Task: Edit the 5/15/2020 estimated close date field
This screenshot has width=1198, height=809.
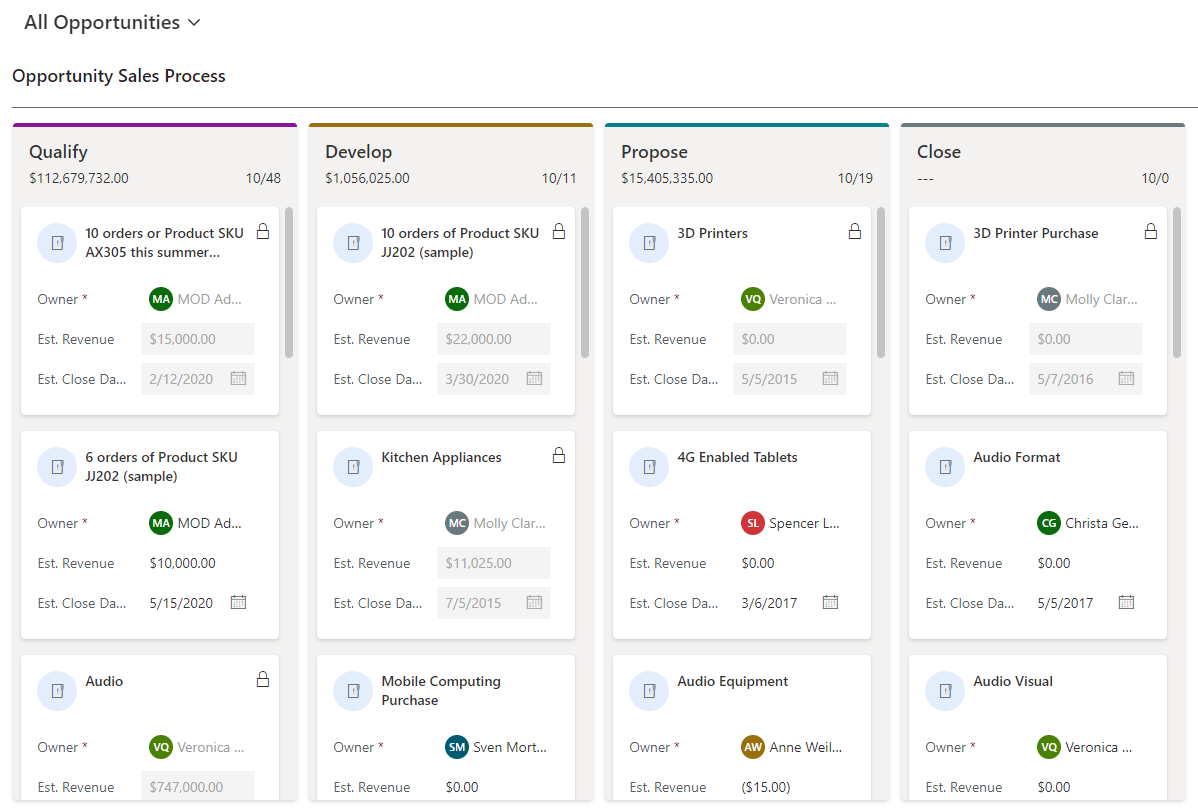Action: (x=198, y=603)
